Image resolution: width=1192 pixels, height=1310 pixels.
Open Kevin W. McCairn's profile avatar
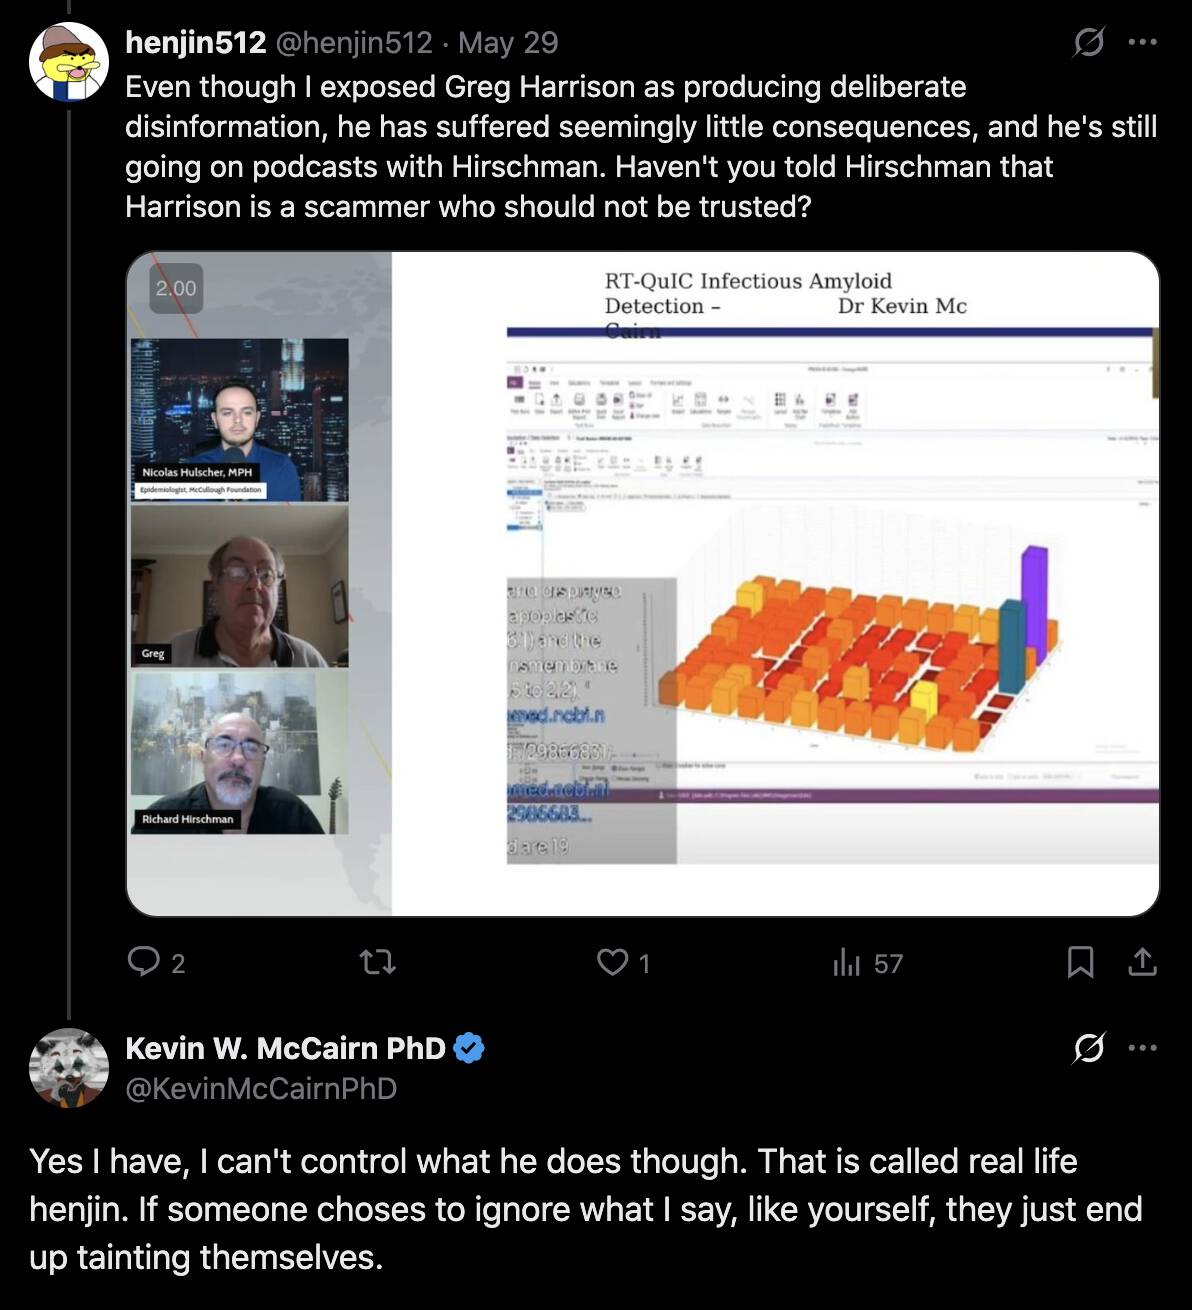(x=68, y=1067)
